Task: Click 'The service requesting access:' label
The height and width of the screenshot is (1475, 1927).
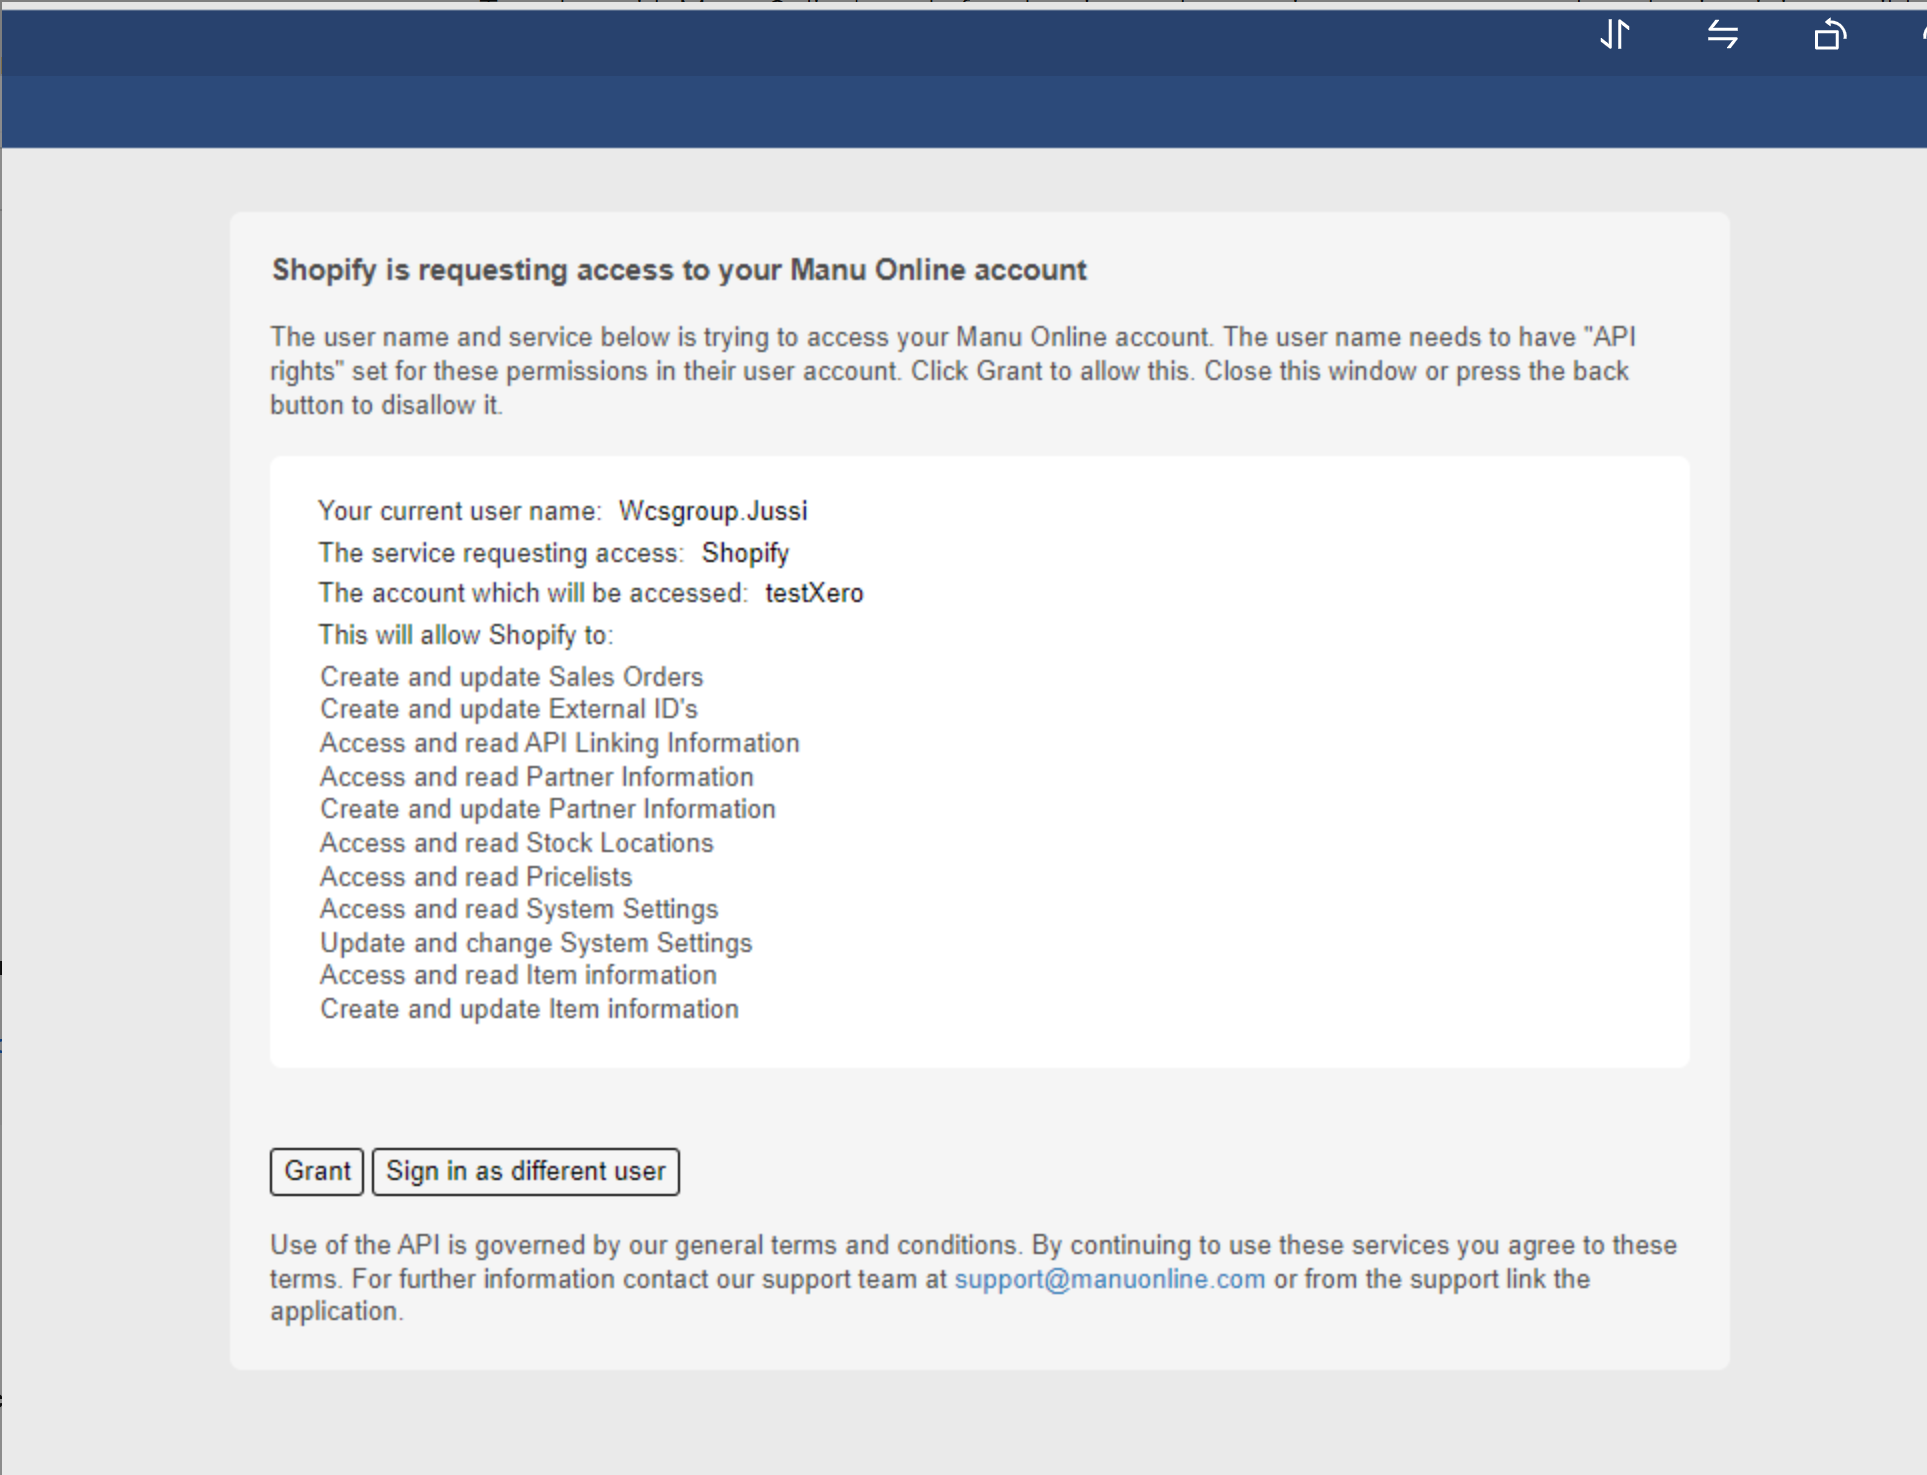Action: [501, 553]
